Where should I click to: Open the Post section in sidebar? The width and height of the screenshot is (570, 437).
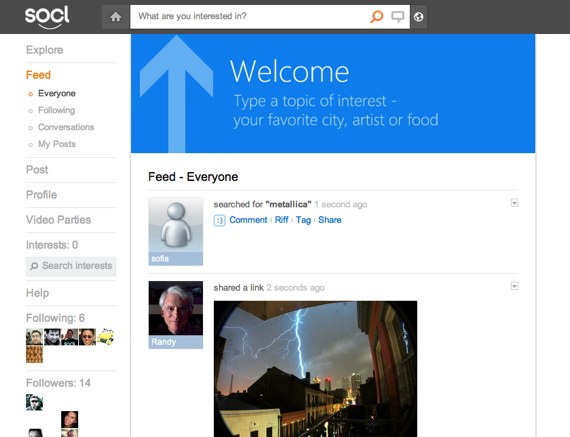click(37, 170)
